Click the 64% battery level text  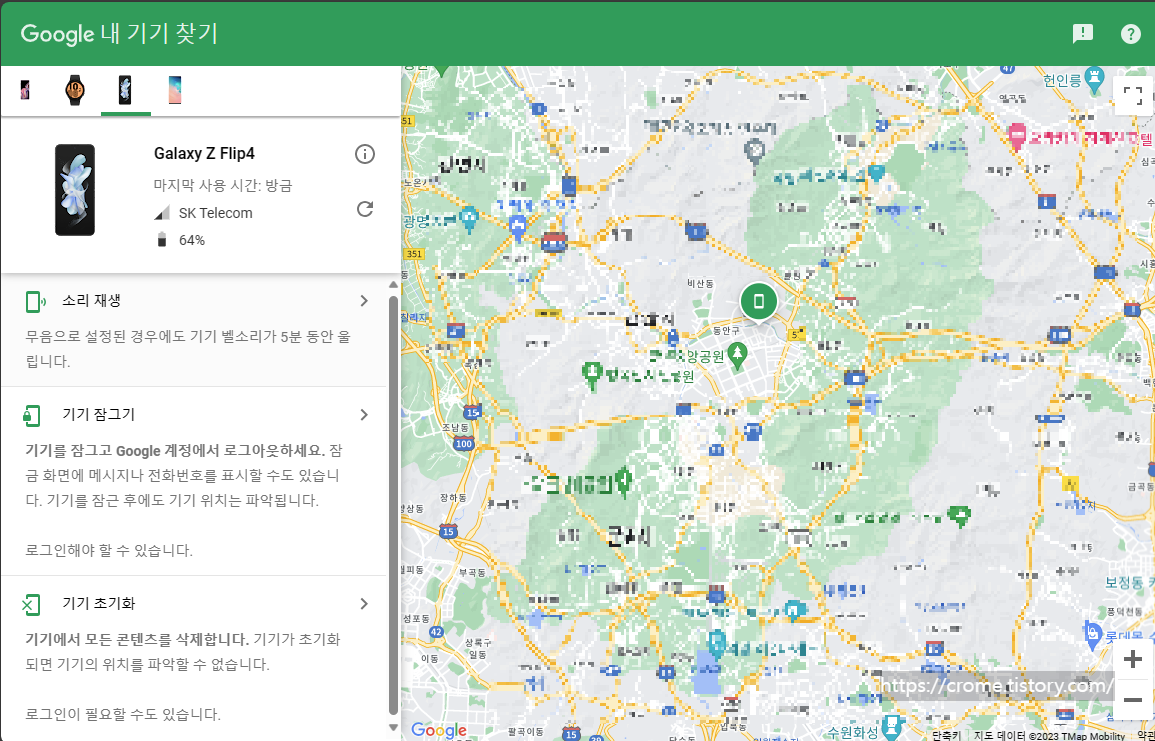[192, 240]
